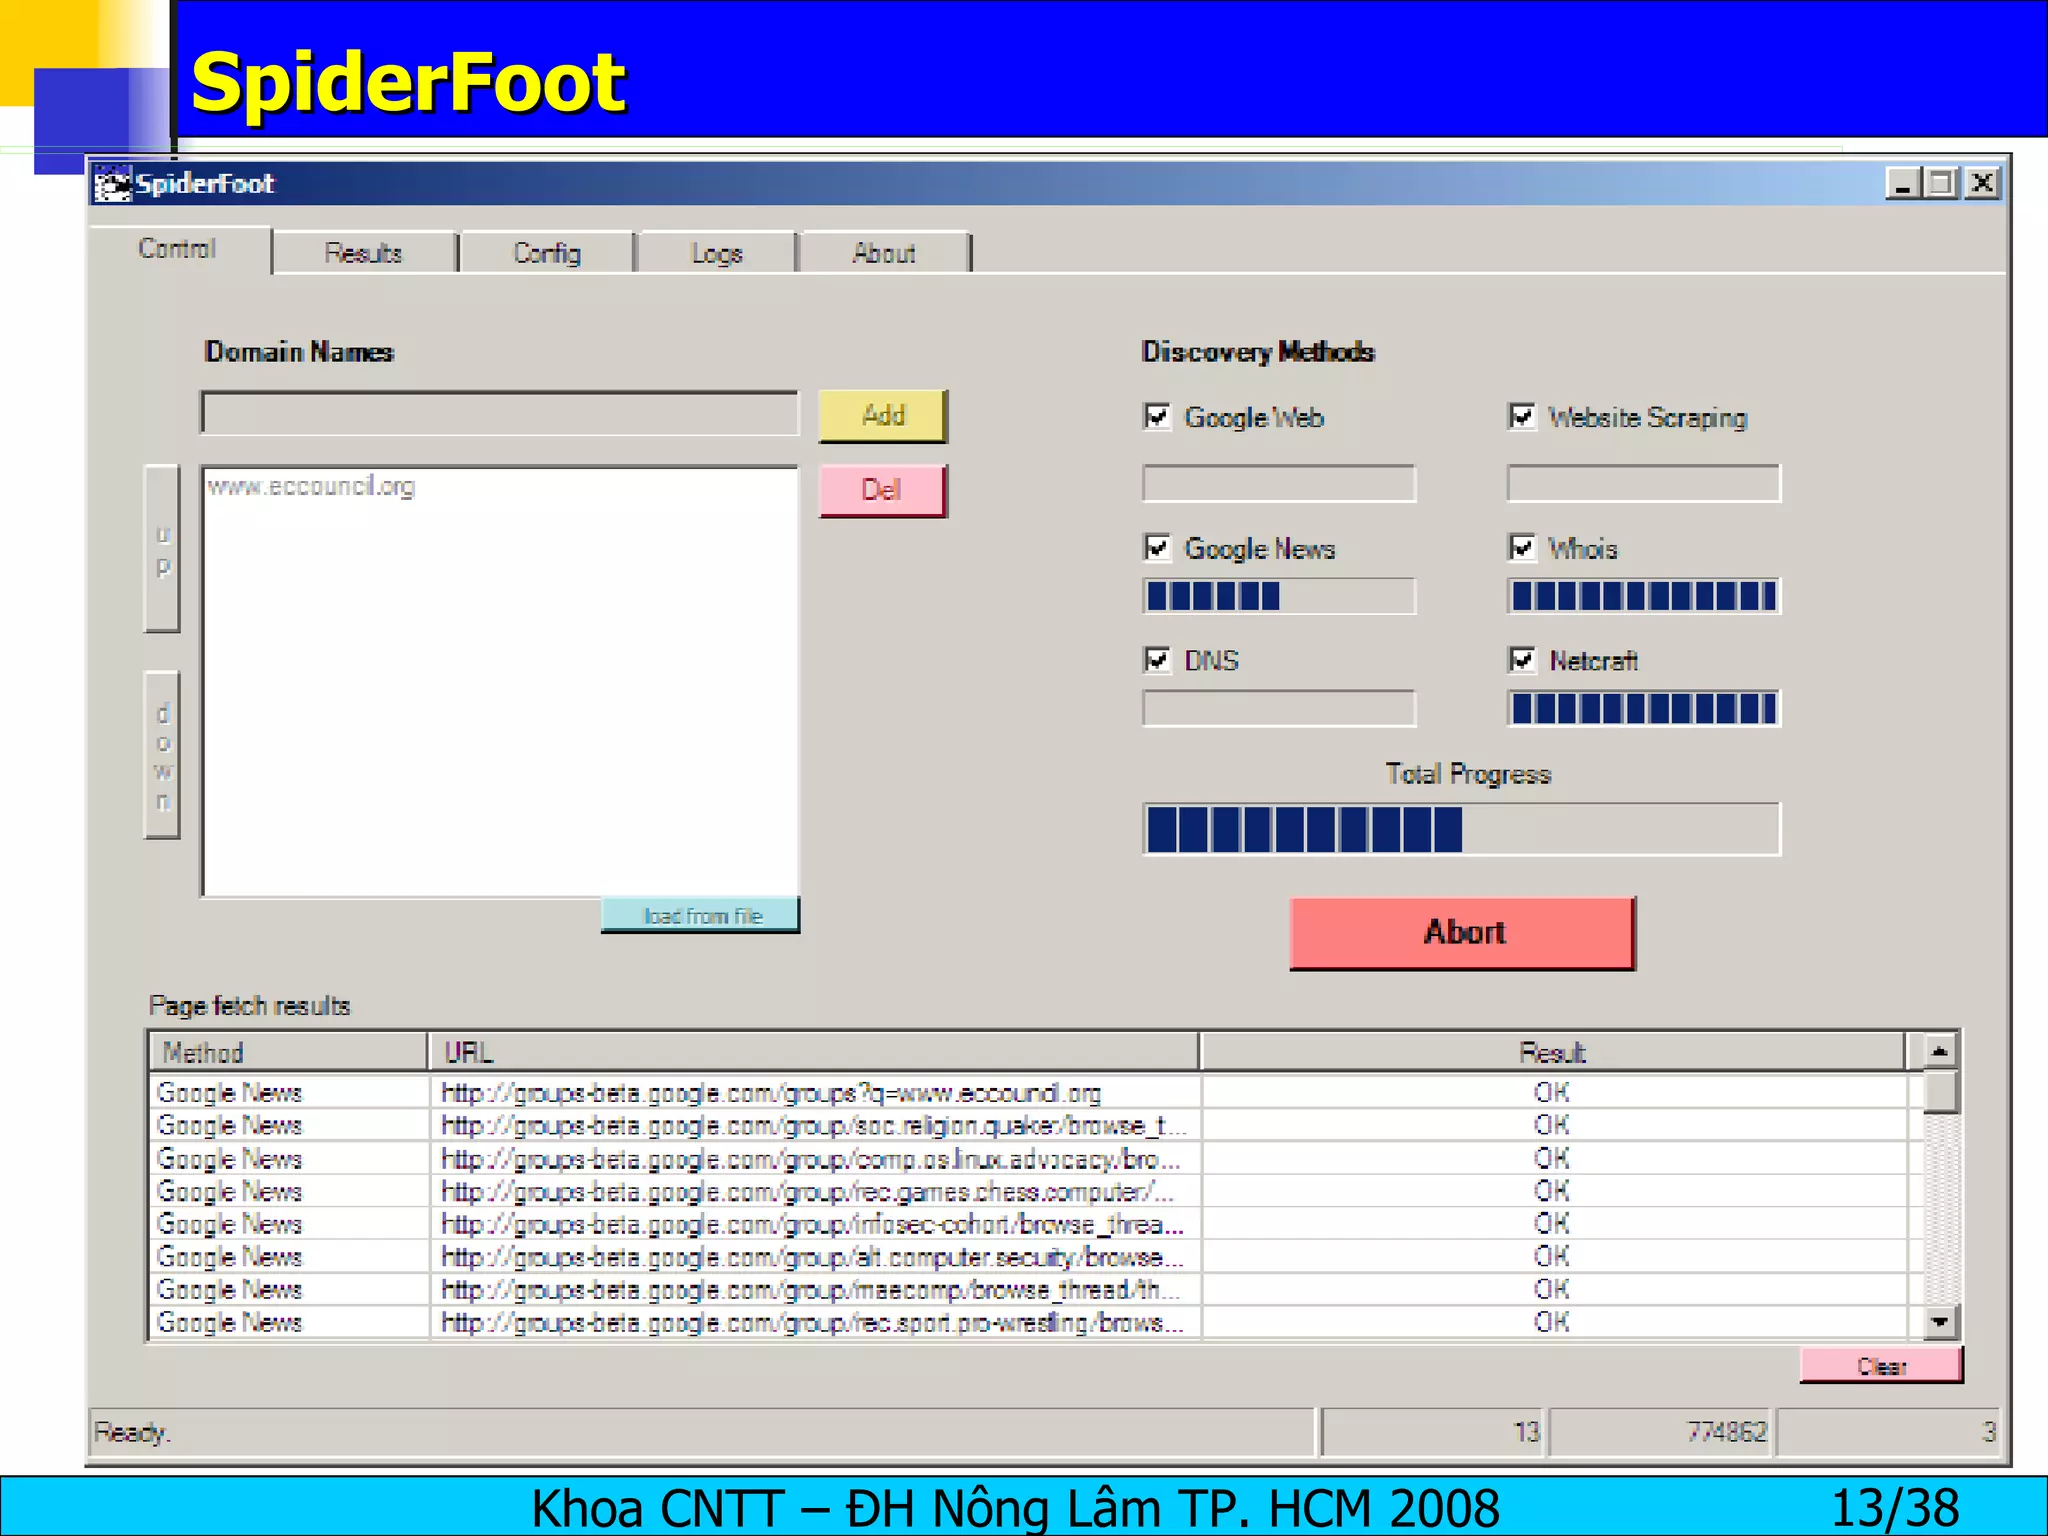
Task: Select www.eccouncil.org in the domain list
Action: coord(311,487)
